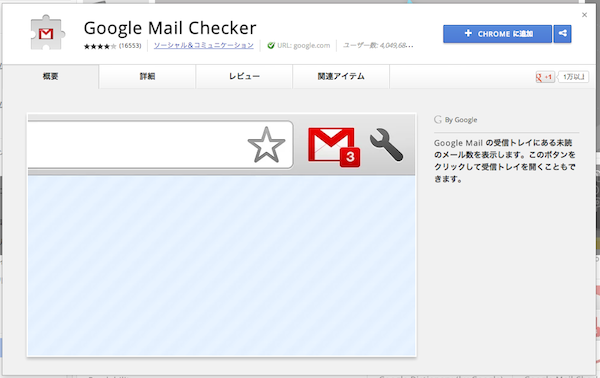Click the ユーザー数 user count text
This screenshot has width=600, height=378.
[378, 46]
